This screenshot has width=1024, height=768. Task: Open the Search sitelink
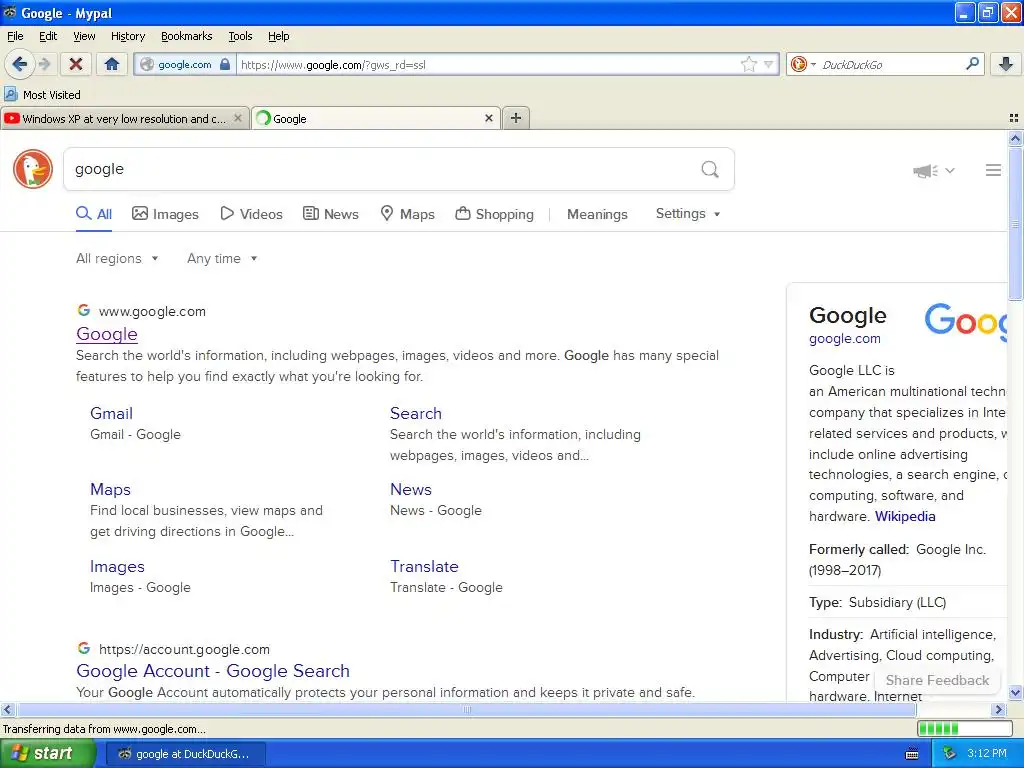[x=415, y=413]
